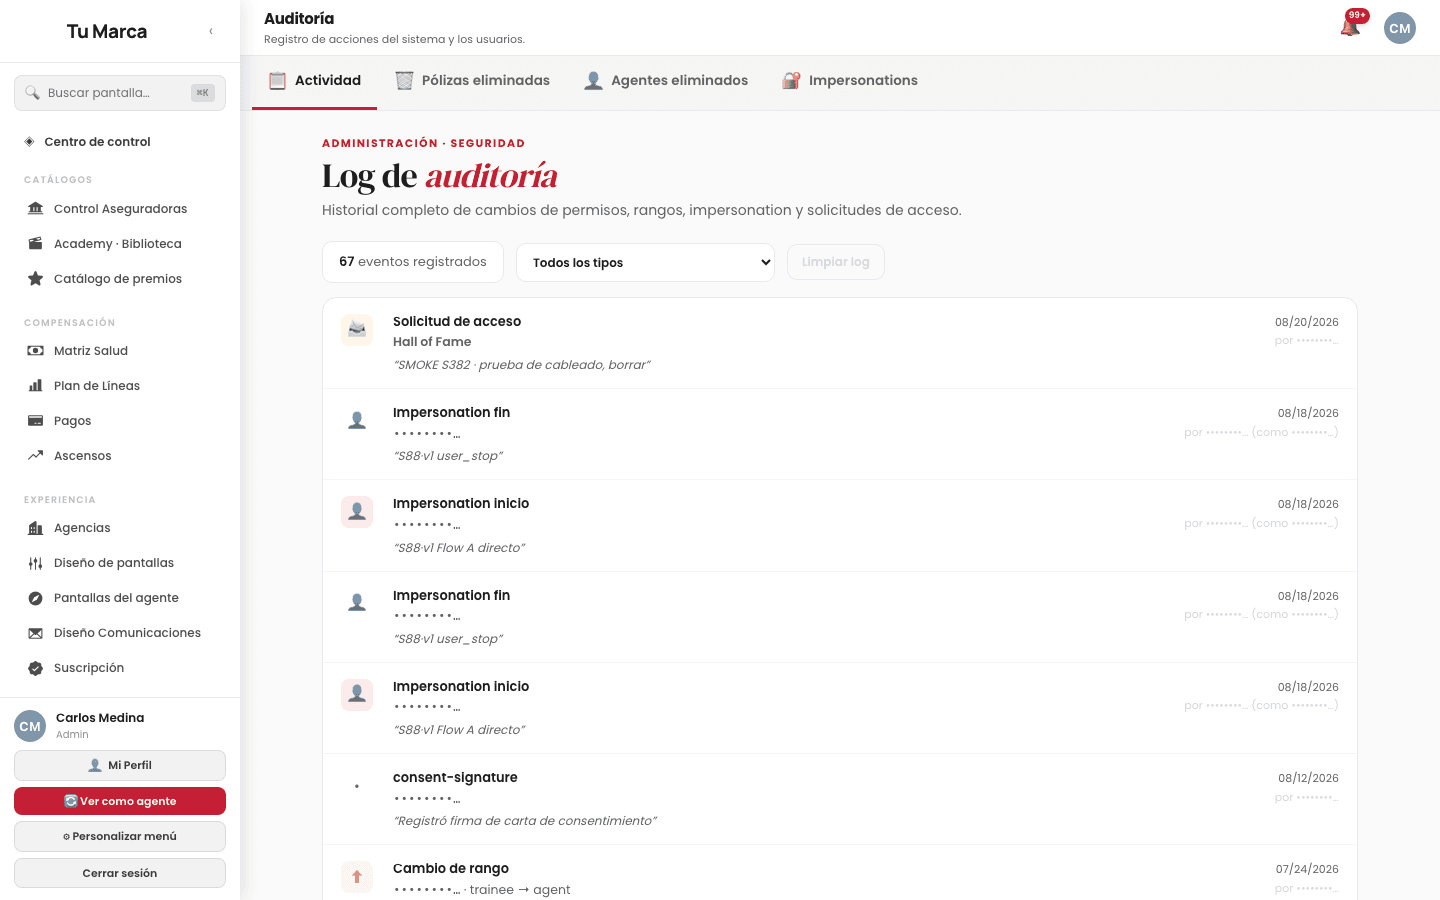1440x900 pixels.
Task: Click the Carlos Medina profile name
Action: pos(100,718)
